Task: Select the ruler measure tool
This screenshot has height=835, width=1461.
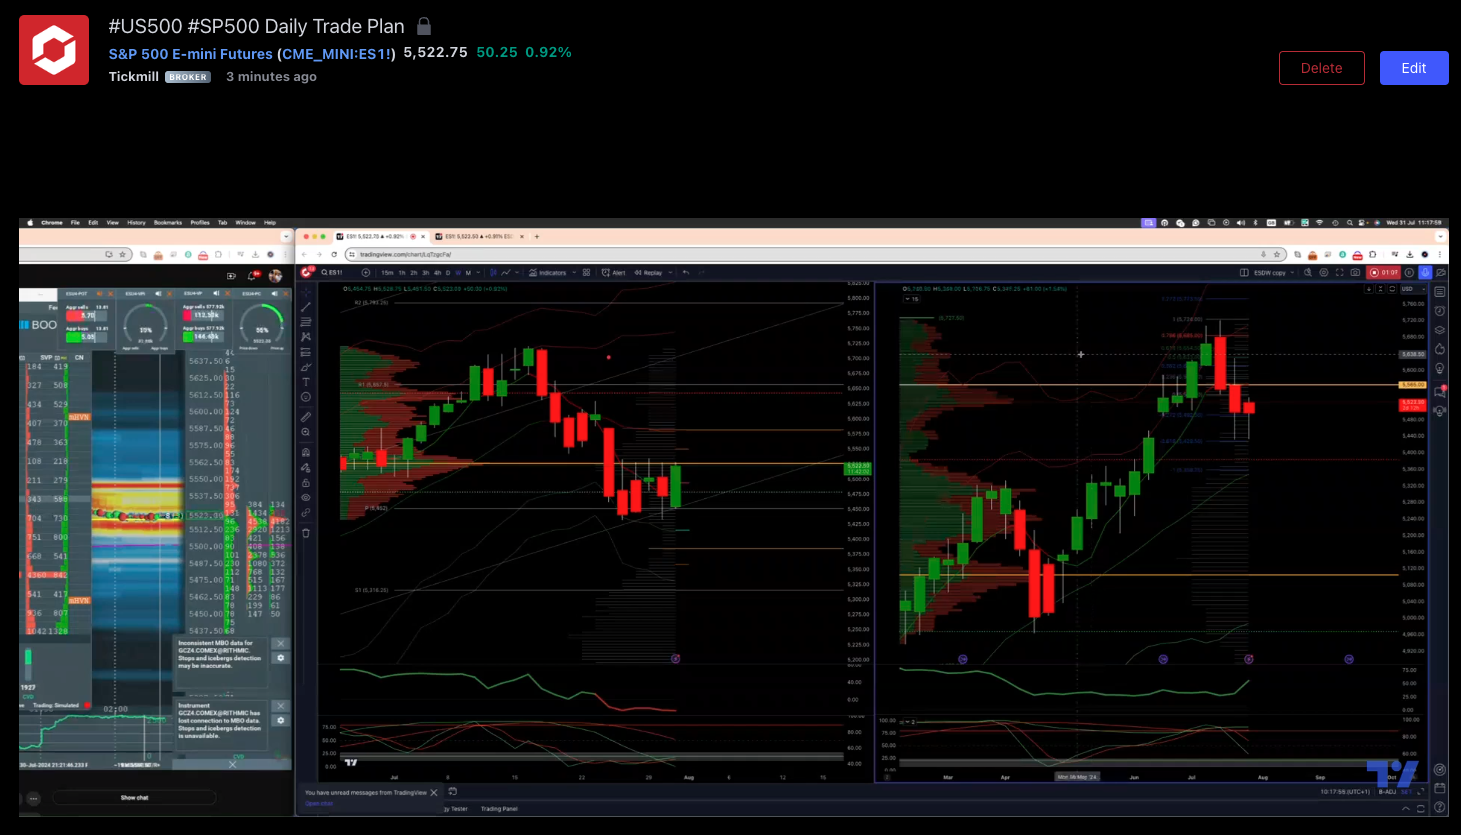Action: click(x=306, y=417)
